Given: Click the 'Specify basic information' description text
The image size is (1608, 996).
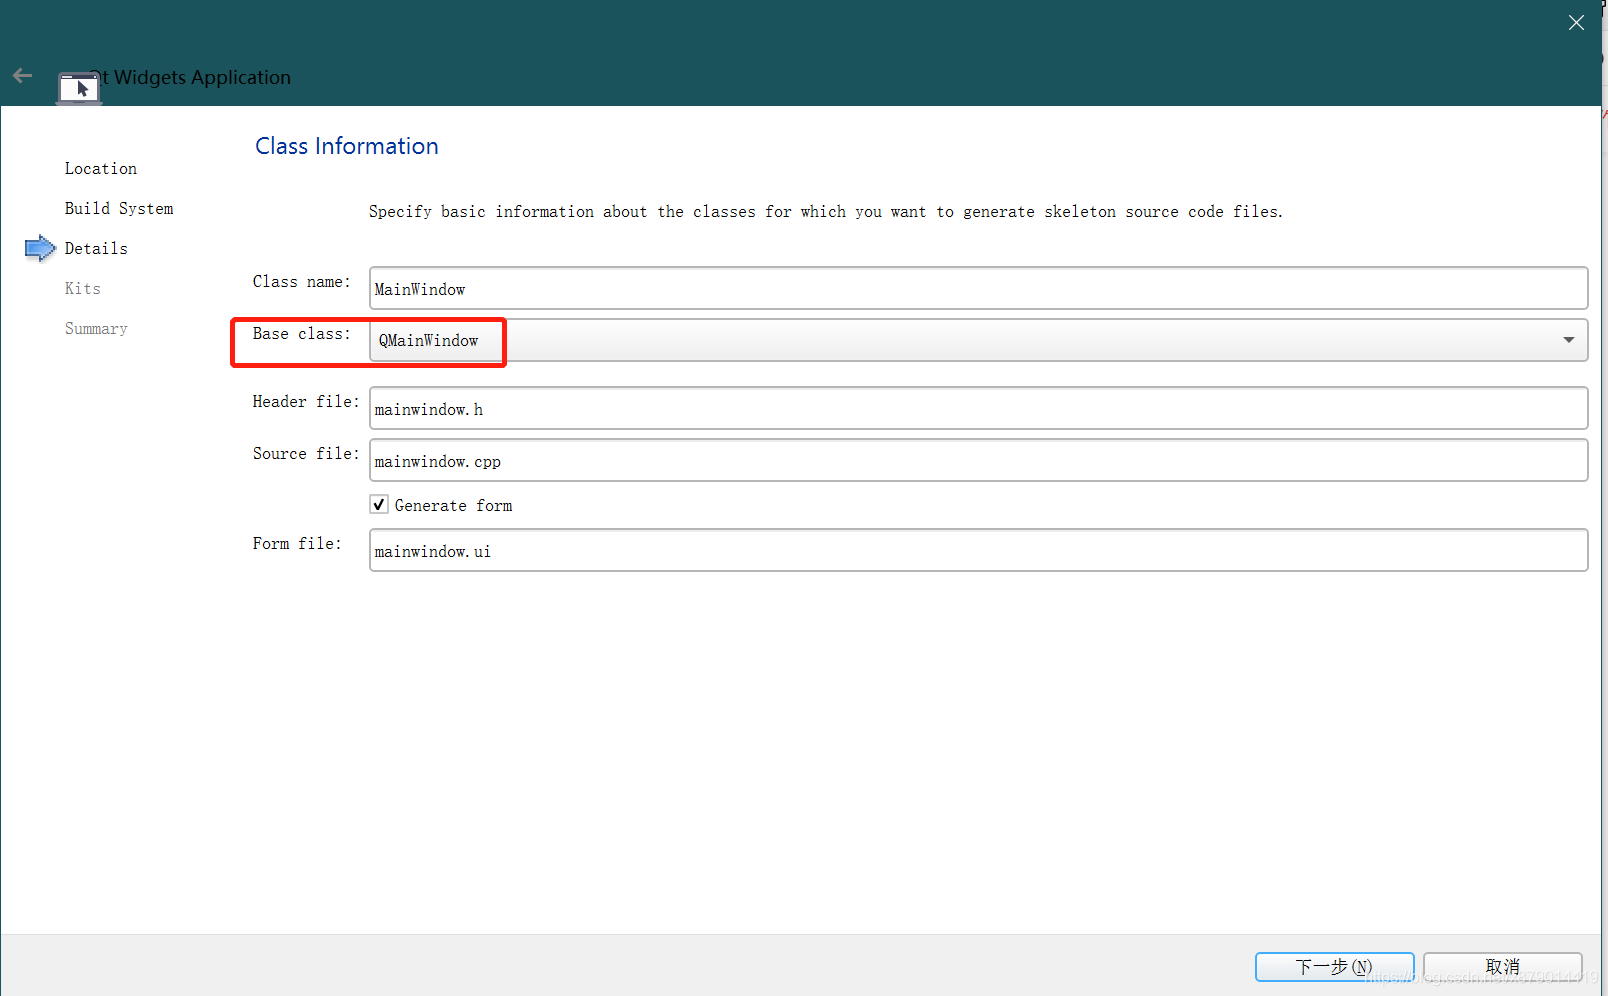Looking at the screenshot, I should (825, 211).
